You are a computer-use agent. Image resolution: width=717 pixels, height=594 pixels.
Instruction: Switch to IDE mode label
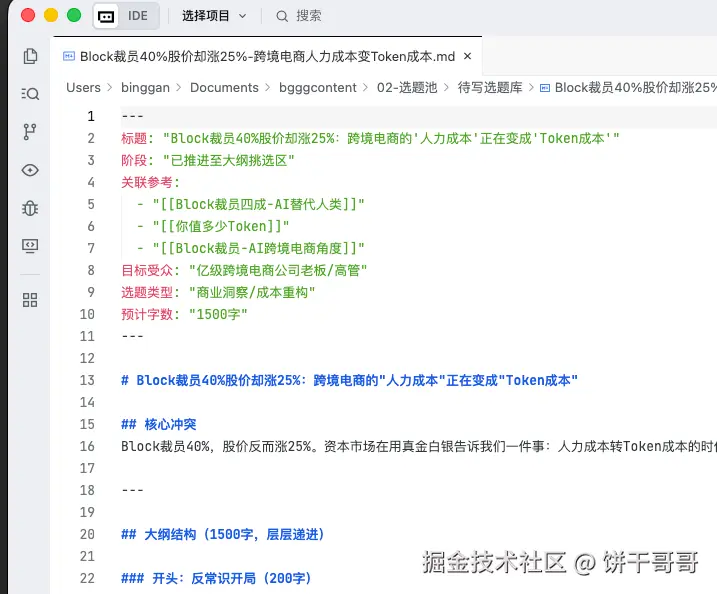point(138,16)
